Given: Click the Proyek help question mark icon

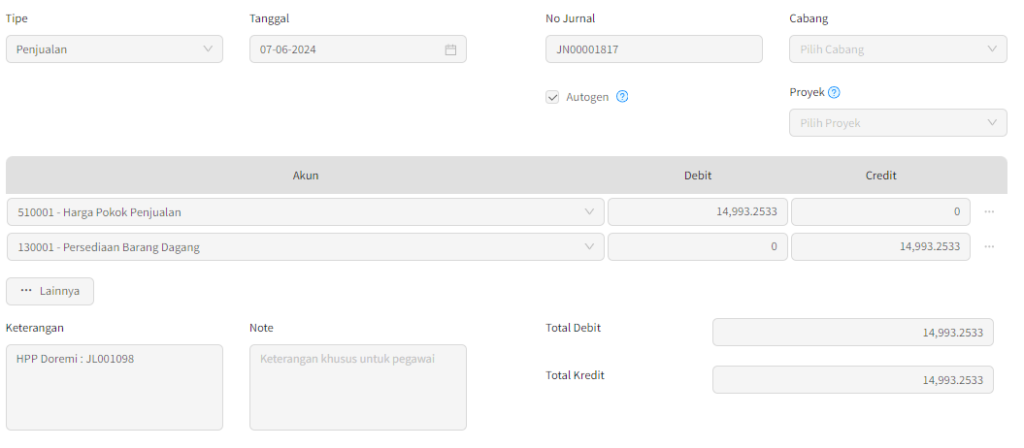Looking at the screenshot, I should pos(834,92).
